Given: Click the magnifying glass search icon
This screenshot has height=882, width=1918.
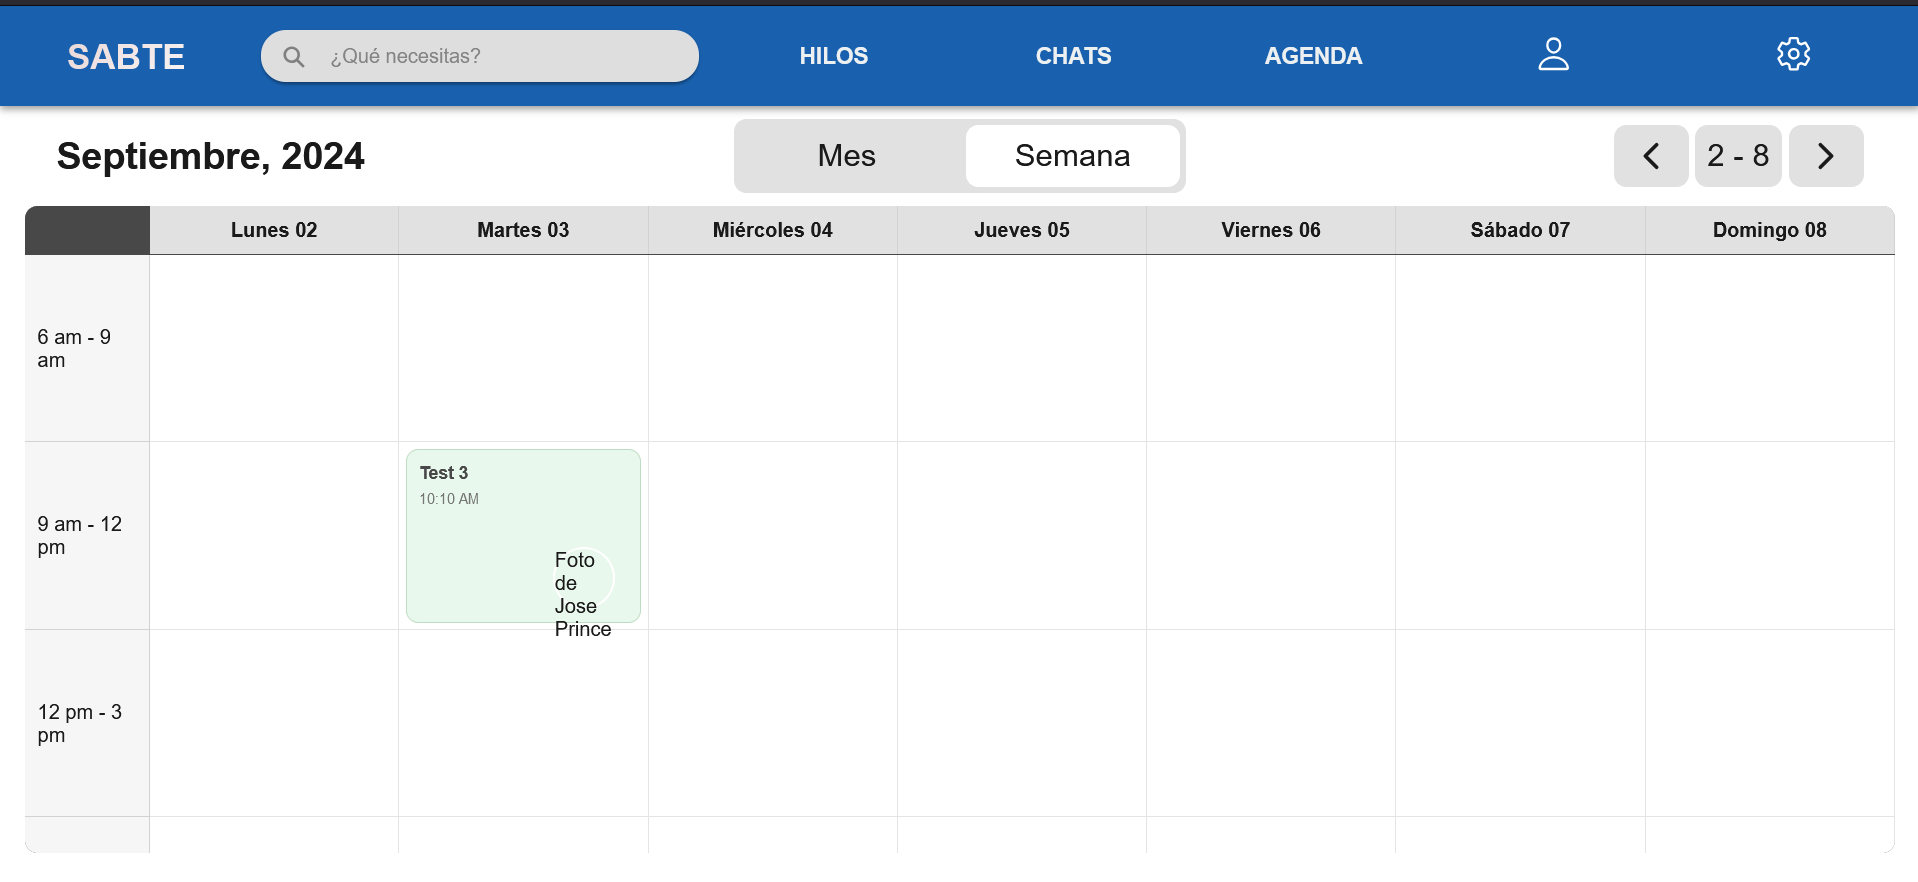Looking at the screenshot, I should click(293, 57).
